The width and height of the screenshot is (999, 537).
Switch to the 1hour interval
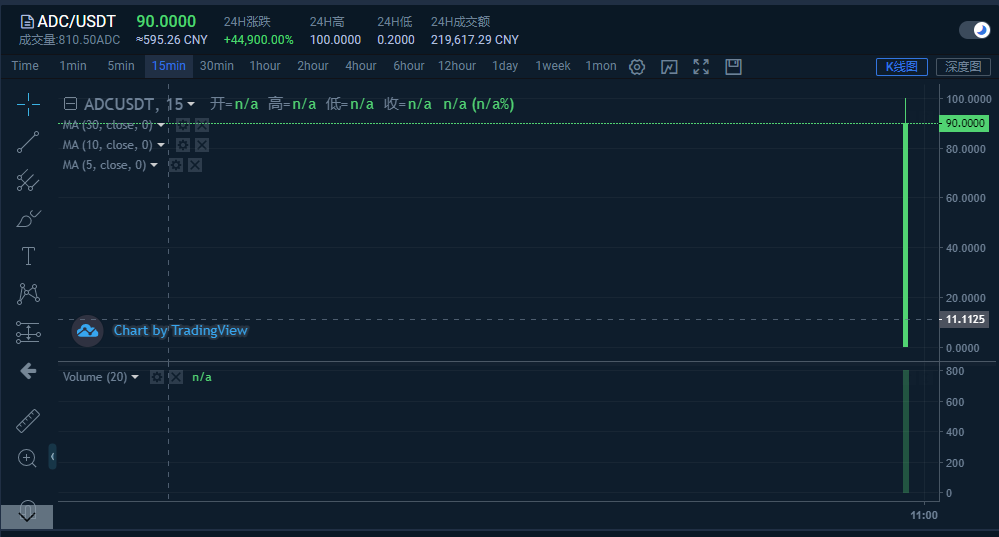point(265,66)
